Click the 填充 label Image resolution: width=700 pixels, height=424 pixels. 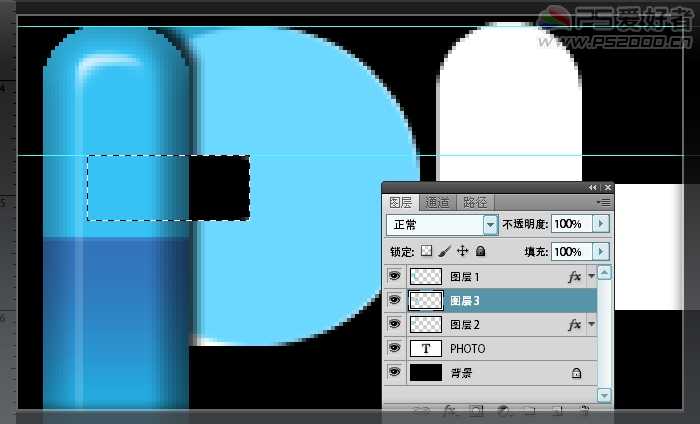point(536,252)
